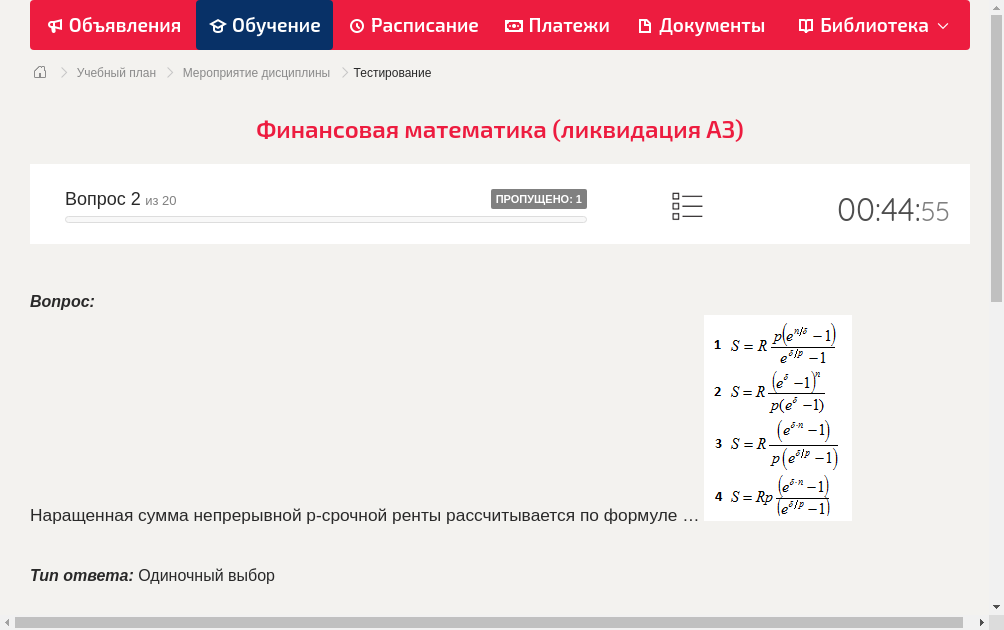Open the Платежи menu item

pyautogui.click(x=557, y=25)
